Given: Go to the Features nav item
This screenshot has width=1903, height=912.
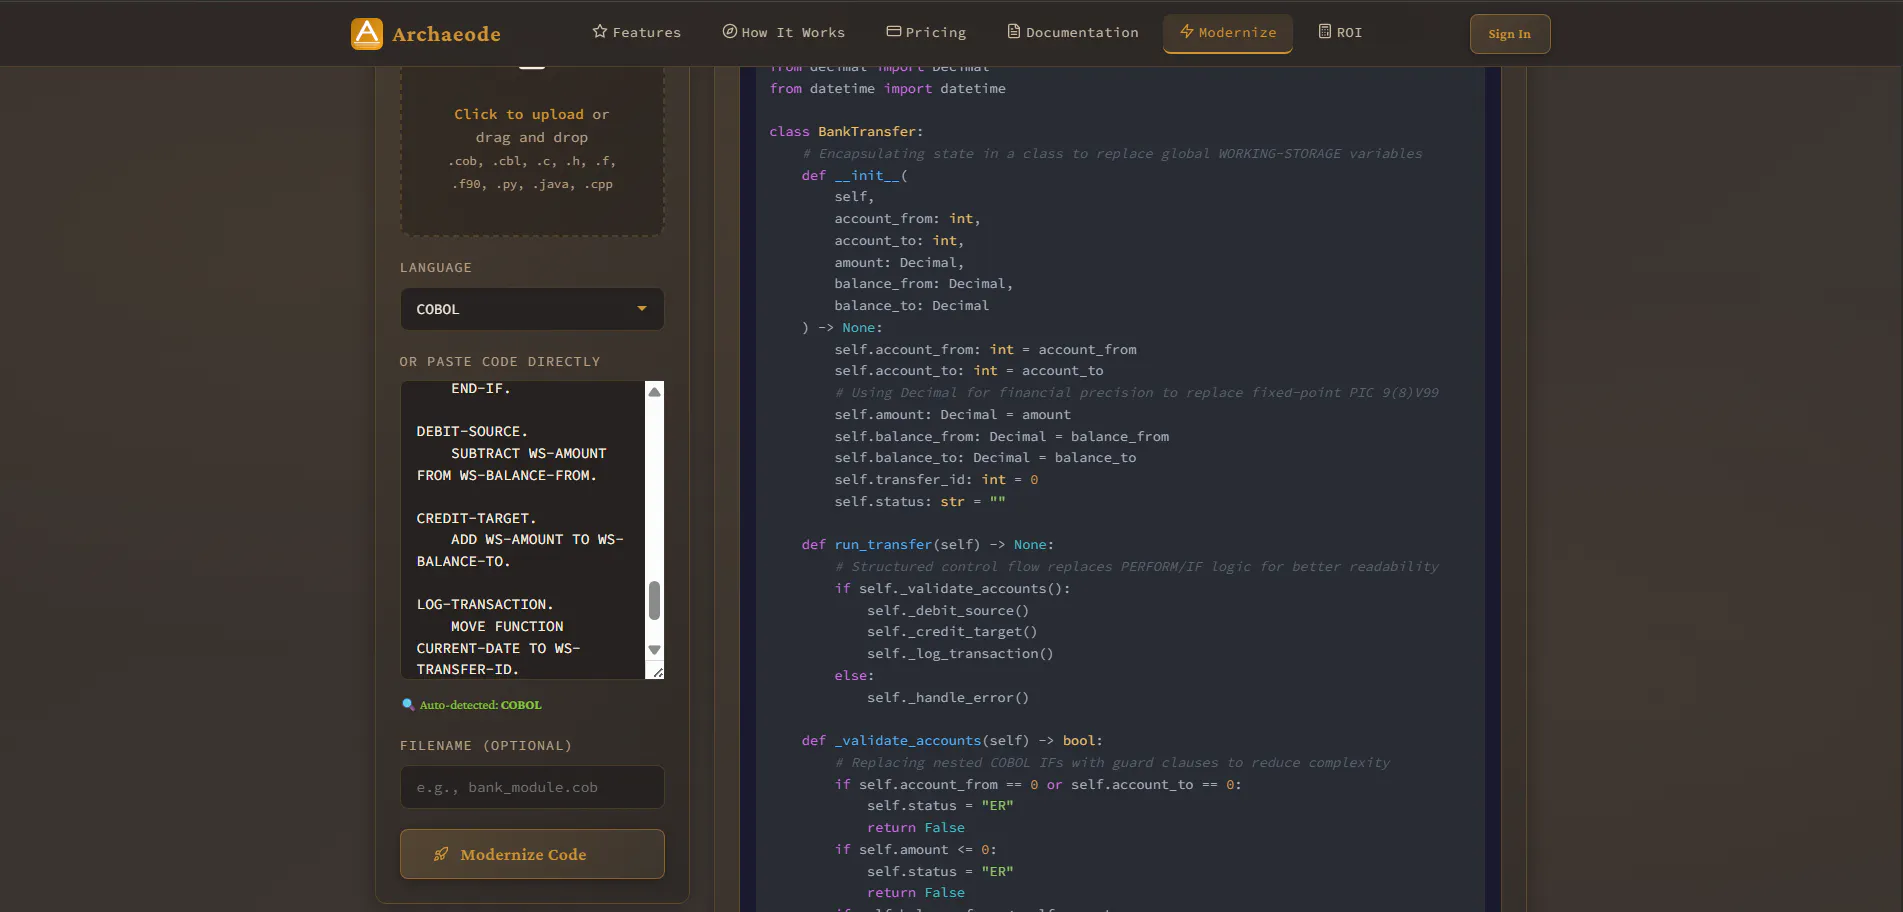Looking at the screenshot, I should tap(636, 32).
